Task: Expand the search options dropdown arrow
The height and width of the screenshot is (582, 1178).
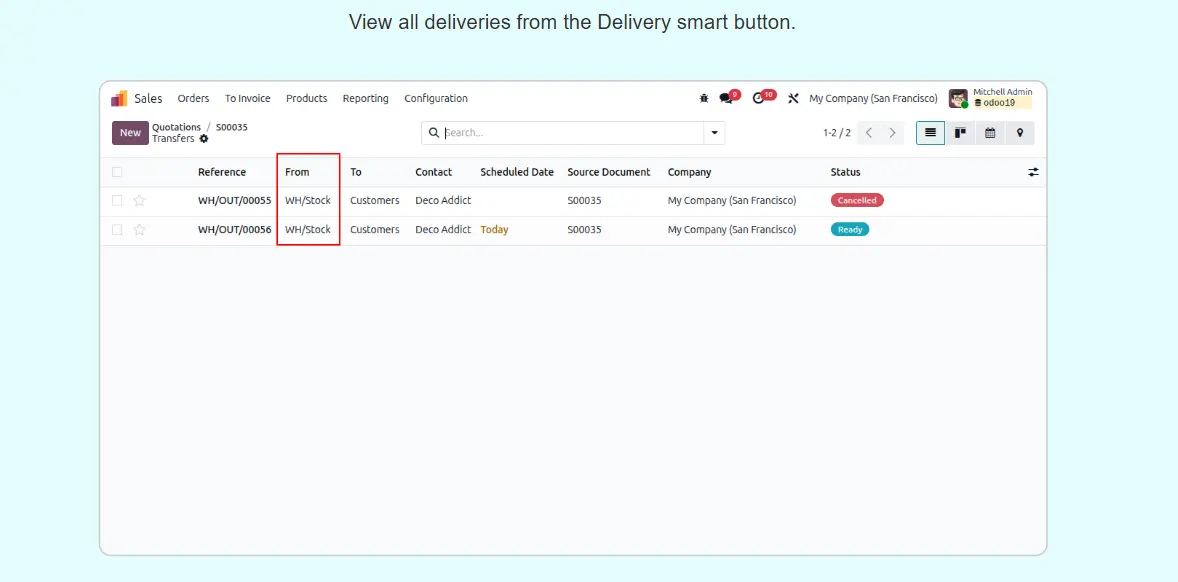Action: coord(714,133)
